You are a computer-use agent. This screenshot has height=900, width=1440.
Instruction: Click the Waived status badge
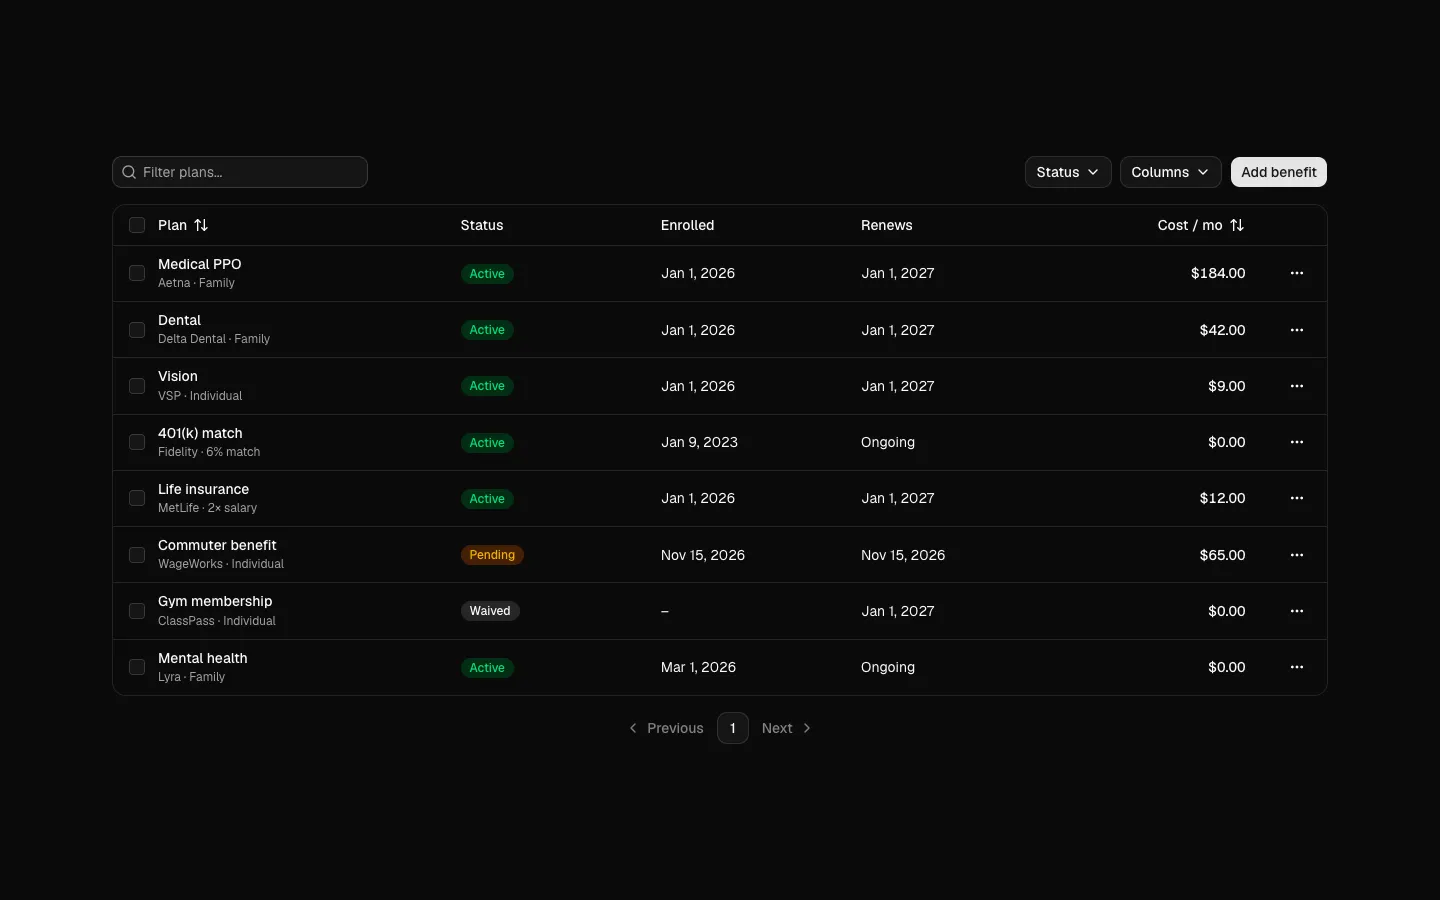pos(490,611)
